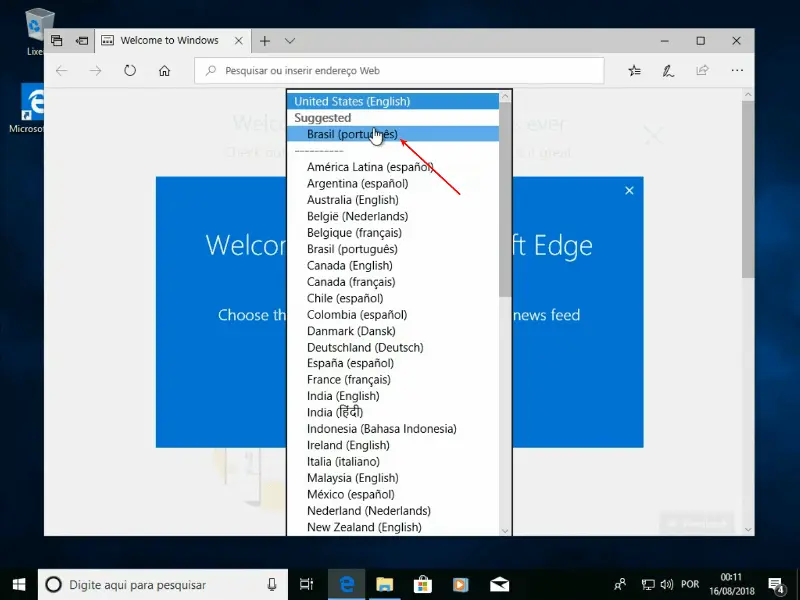Screen dimensions: 800x600
Task: Open a new tab with plus icon
Action: [x=265, y=41]
